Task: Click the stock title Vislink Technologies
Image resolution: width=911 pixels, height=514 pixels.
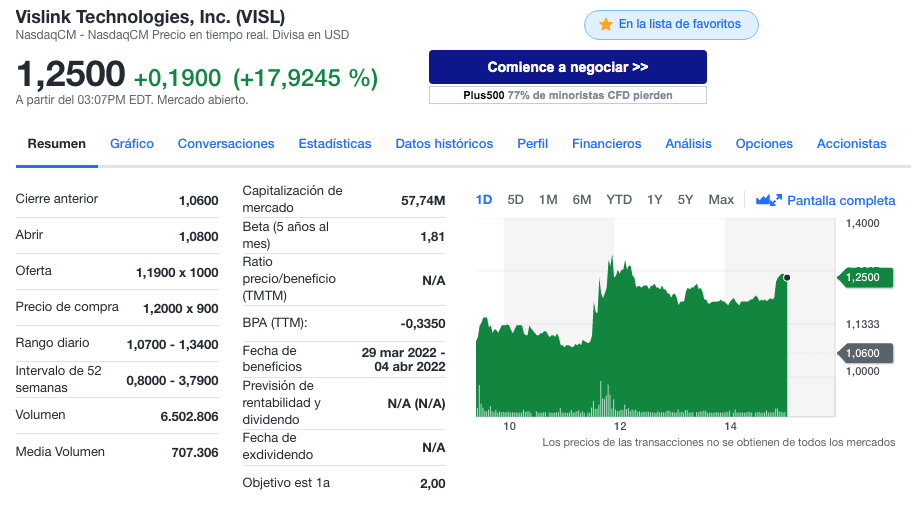Action: coord(150,17)
